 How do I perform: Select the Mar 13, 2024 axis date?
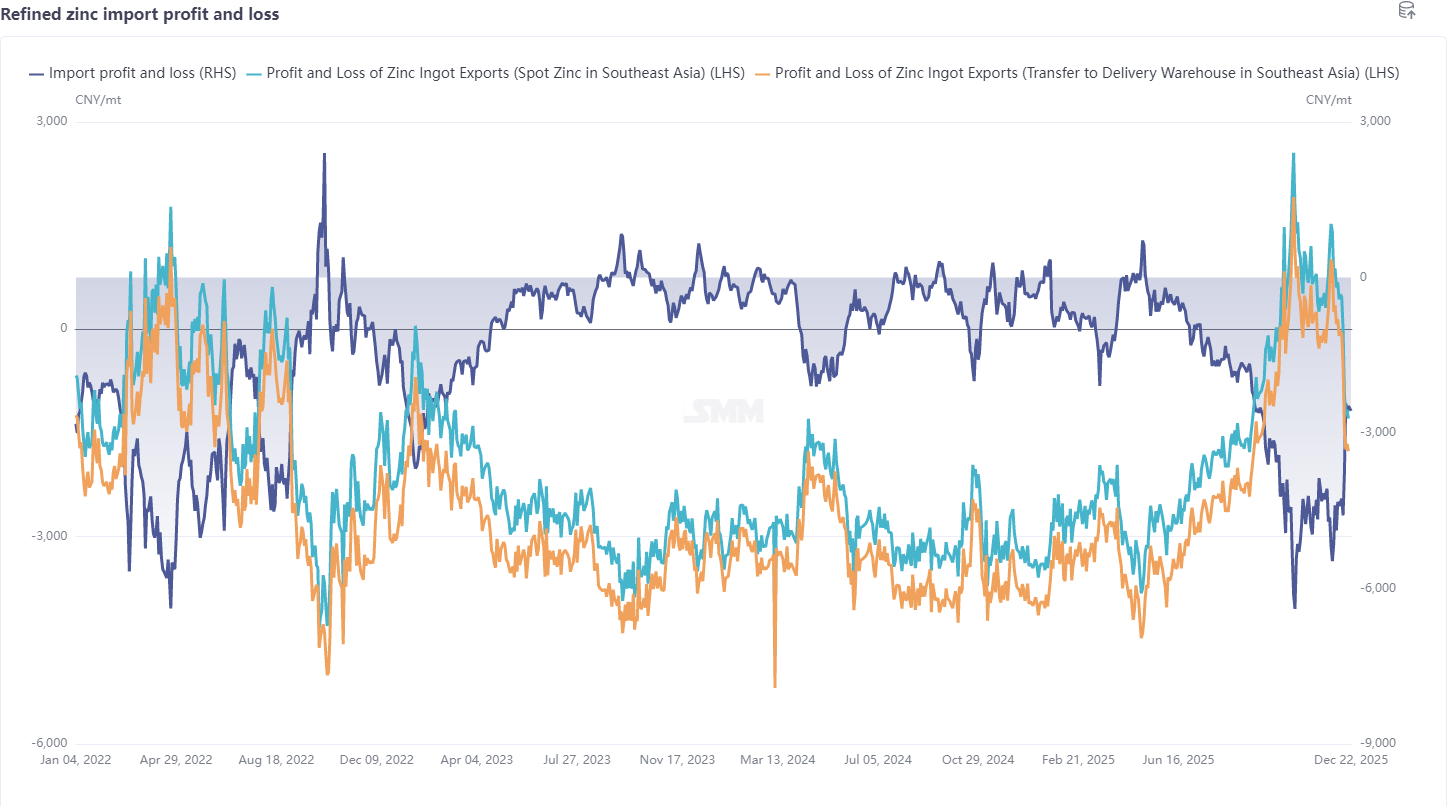(x=778, y=760)
